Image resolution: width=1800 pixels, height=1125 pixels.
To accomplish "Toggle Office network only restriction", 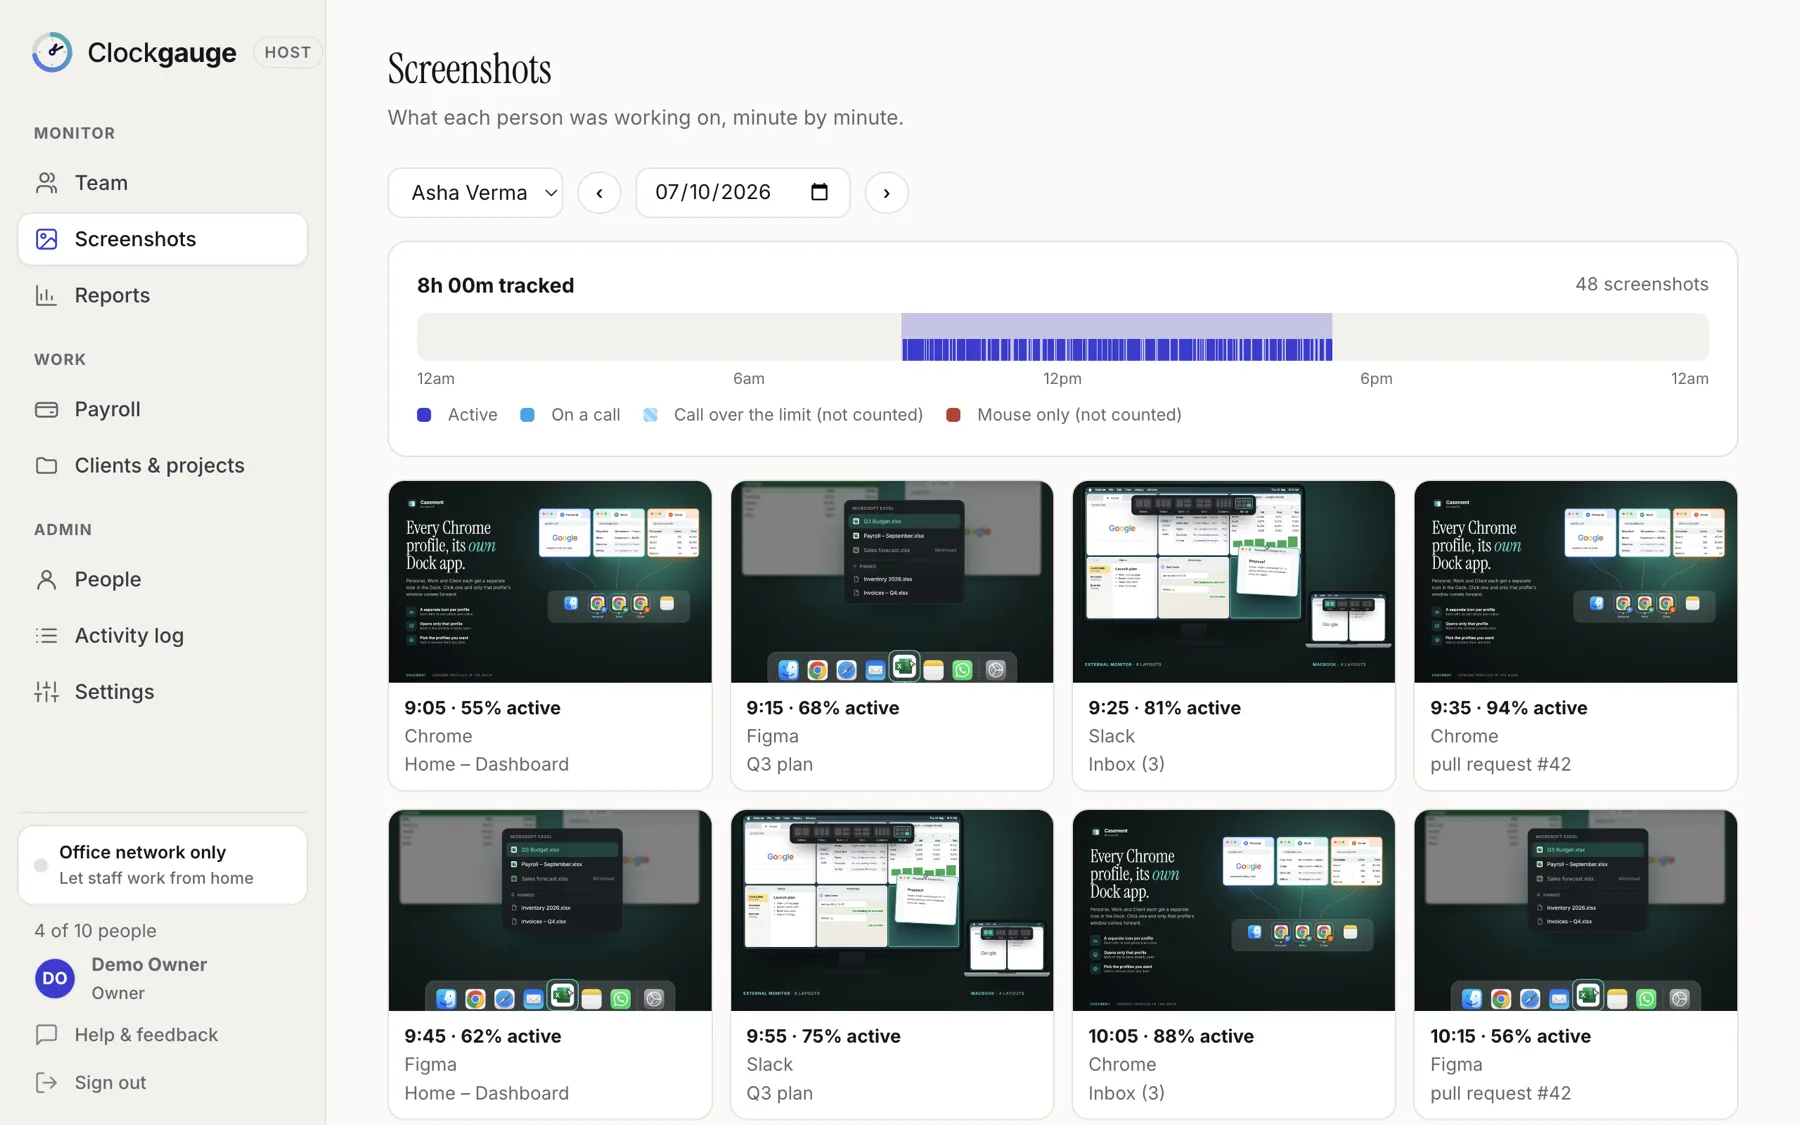I will tap(162, 865).
